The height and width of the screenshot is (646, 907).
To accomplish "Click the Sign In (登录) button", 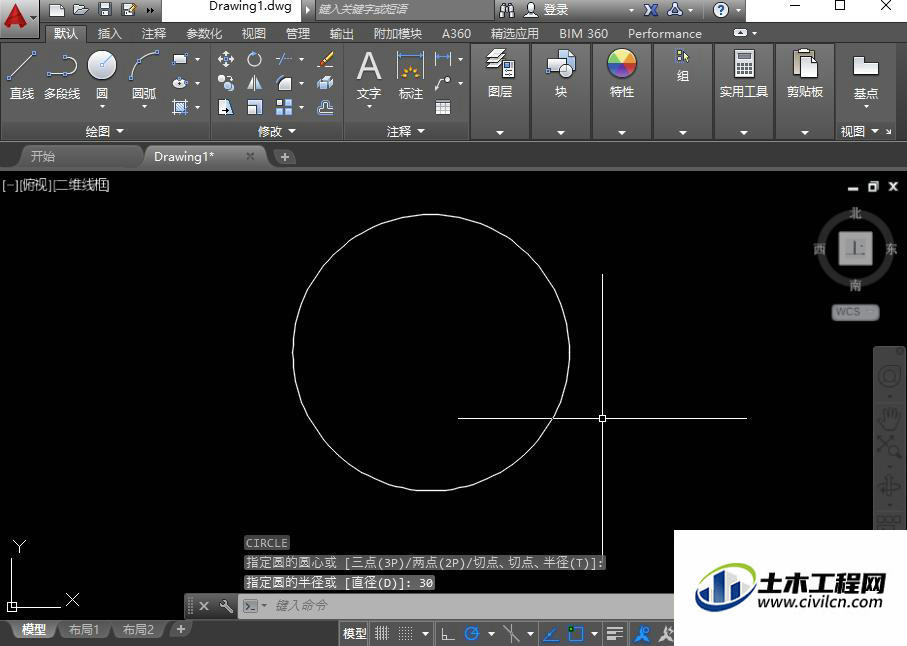I will coord(547,9).
